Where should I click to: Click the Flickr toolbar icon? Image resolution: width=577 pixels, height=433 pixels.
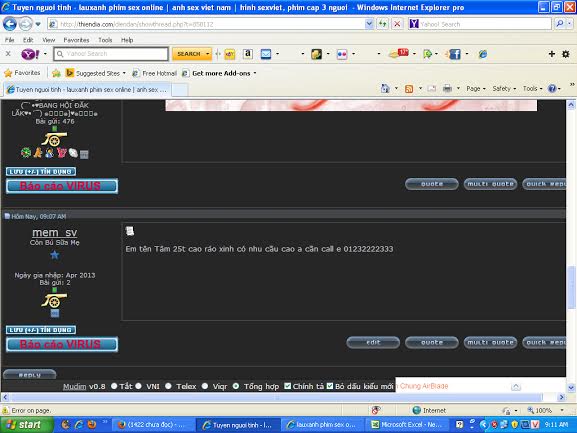click(341, 54)
